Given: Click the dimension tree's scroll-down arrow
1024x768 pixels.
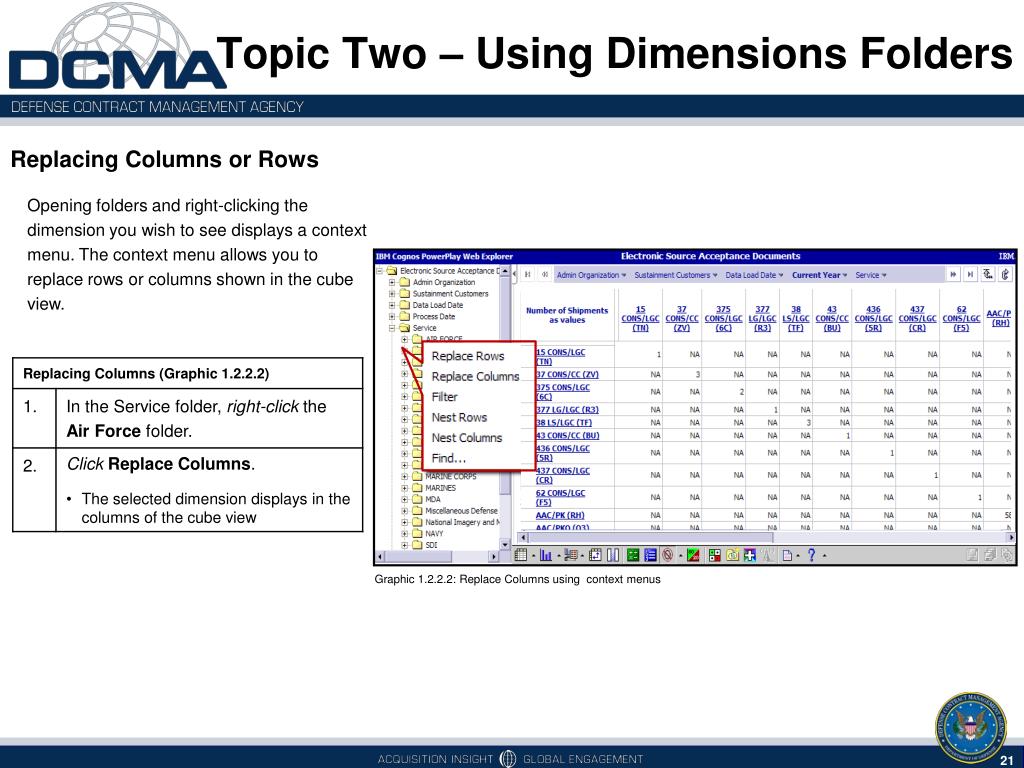Looking at the screenshot, I should click(505, 544).
